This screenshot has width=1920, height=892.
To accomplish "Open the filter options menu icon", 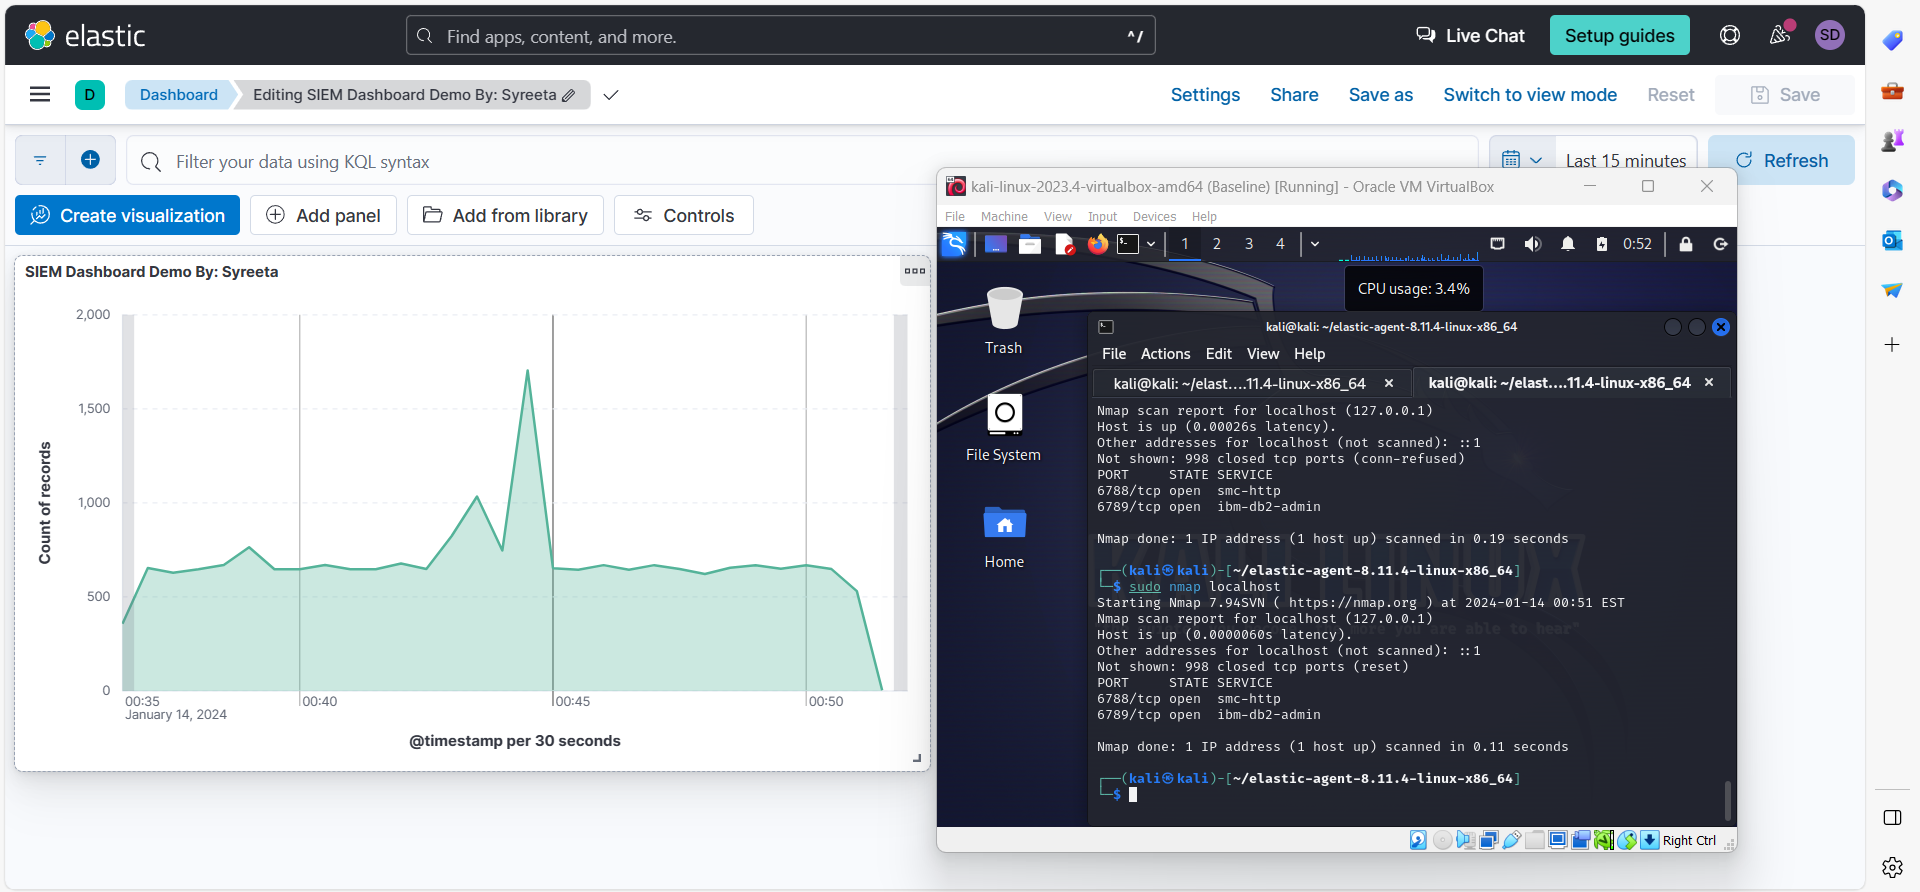I will (40, 160).
